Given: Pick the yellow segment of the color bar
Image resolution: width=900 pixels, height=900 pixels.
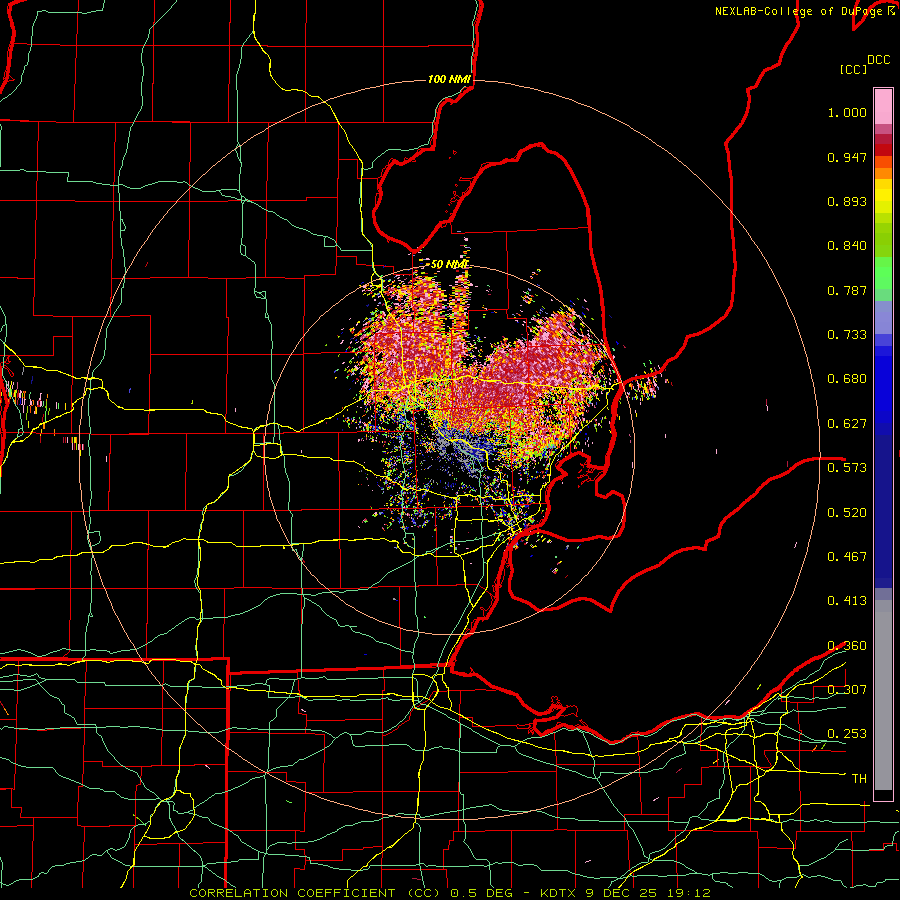Looking at the screenshot, I should [883, 196].
